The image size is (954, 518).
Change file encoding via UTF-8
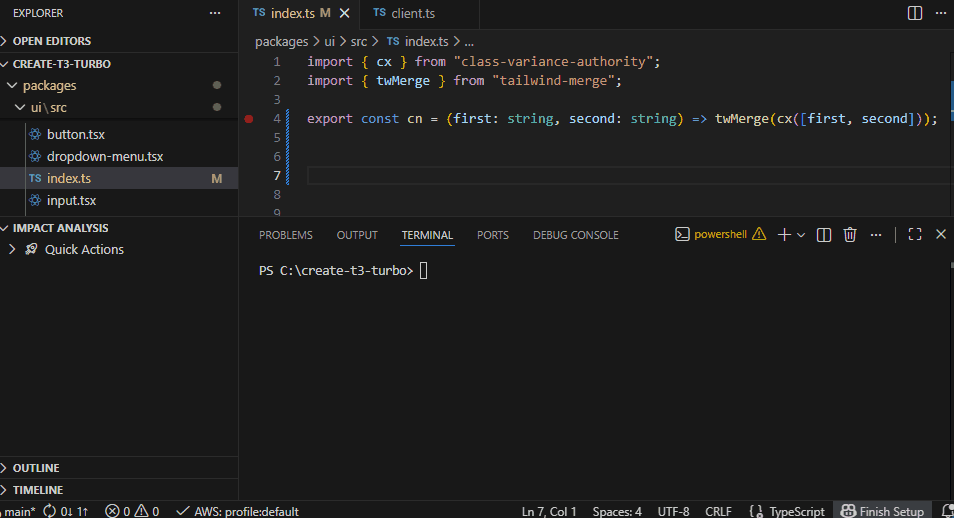tap(673, 511)
